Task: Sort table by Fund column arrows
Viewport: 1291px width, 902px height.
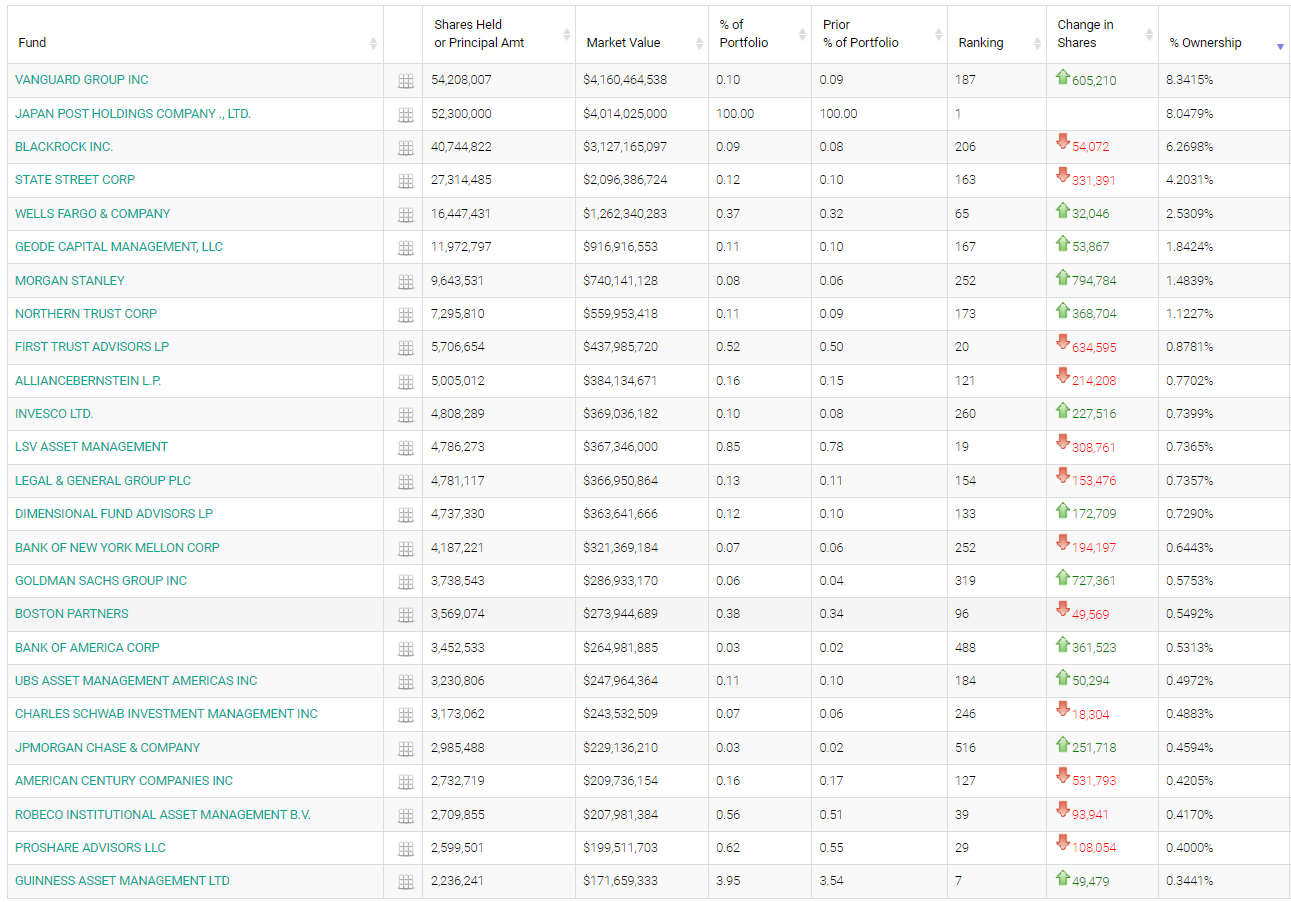Action: [373, 44]
